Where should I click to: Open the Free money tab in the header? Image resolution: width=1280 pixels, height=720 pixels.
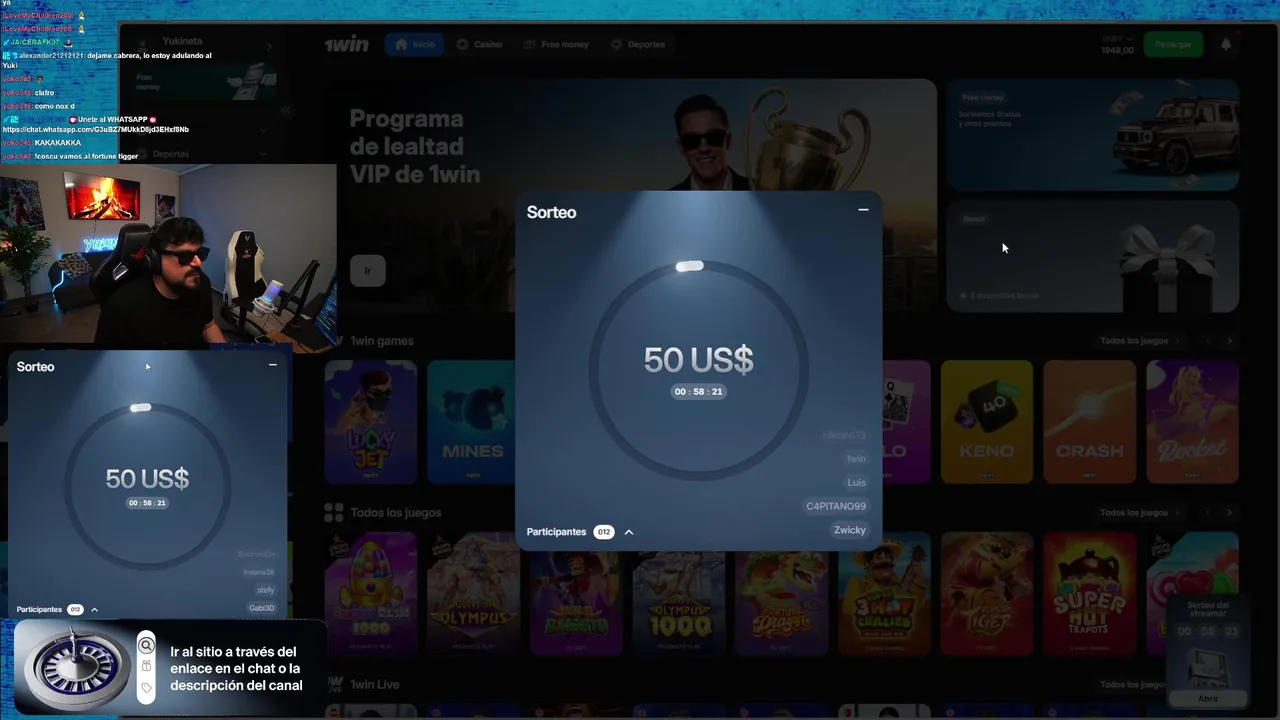click(556, 45)
